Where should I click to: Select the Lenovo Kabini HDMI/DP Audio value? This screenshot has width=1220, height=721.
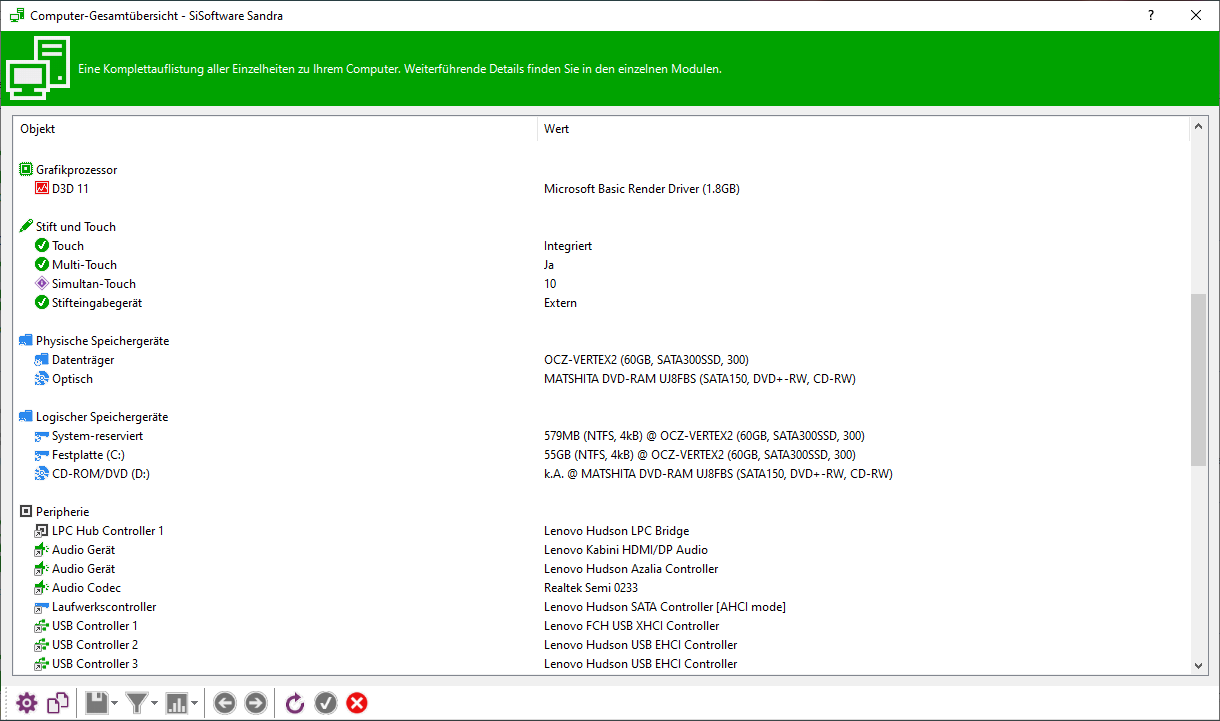(x=626, y=550)
